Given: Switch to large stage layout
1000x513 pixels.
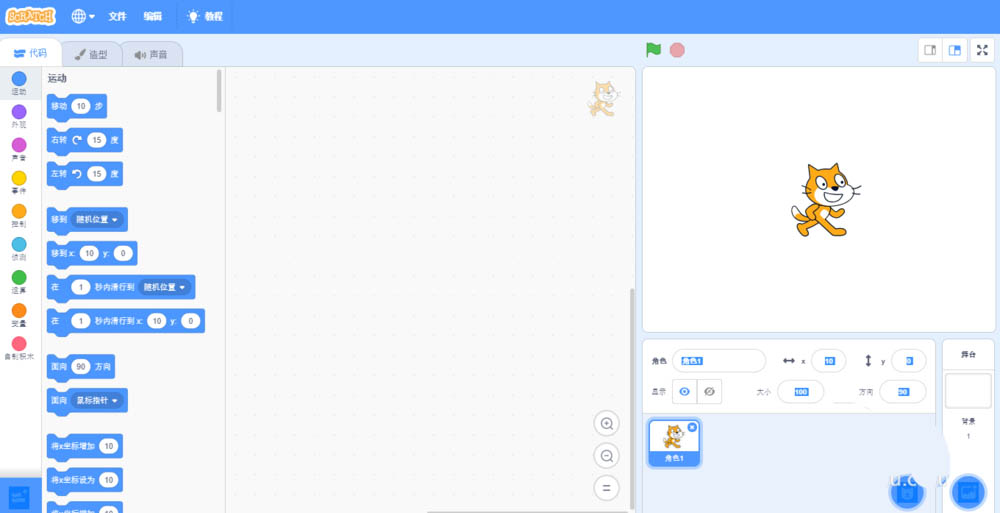Looking at the screenshot, I should [x=955, y=50].
